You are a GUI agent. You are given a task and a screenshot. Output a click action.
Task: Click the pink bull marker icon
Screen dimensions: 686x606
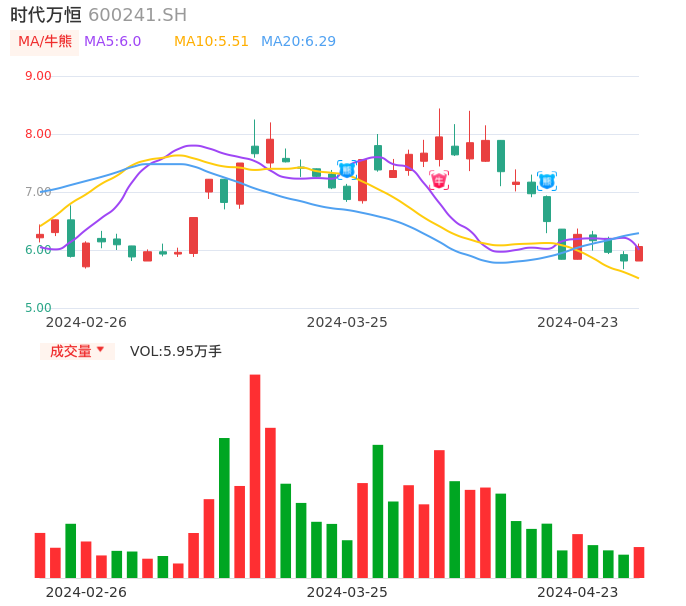point(439,180)
